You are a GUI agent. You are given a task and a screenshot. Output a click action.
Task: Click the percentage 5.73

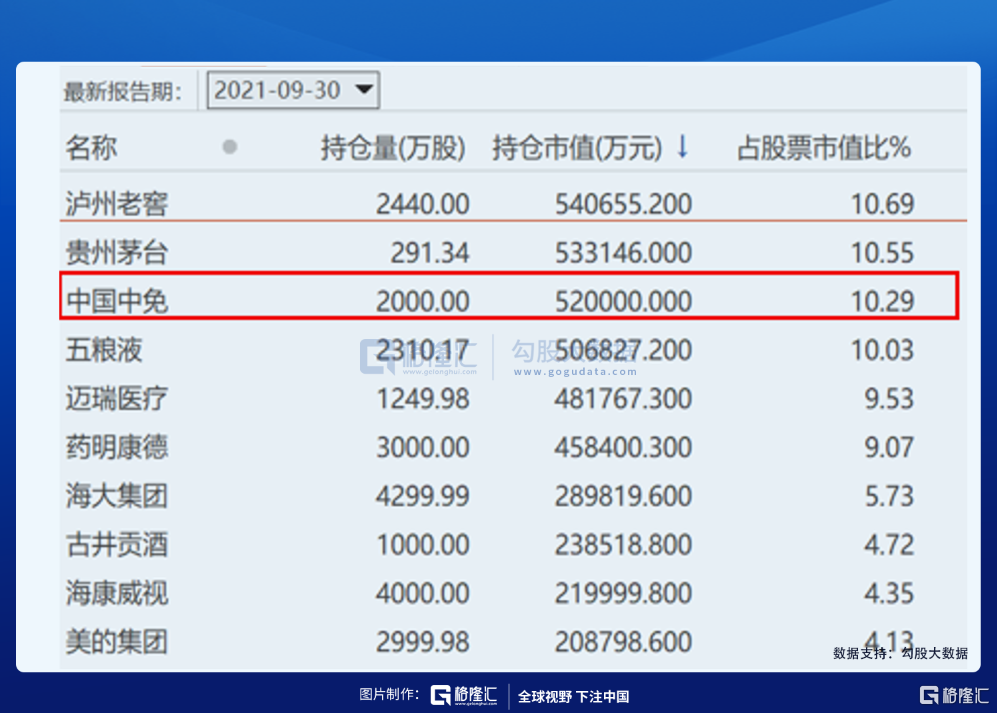[x=889, y=496]
